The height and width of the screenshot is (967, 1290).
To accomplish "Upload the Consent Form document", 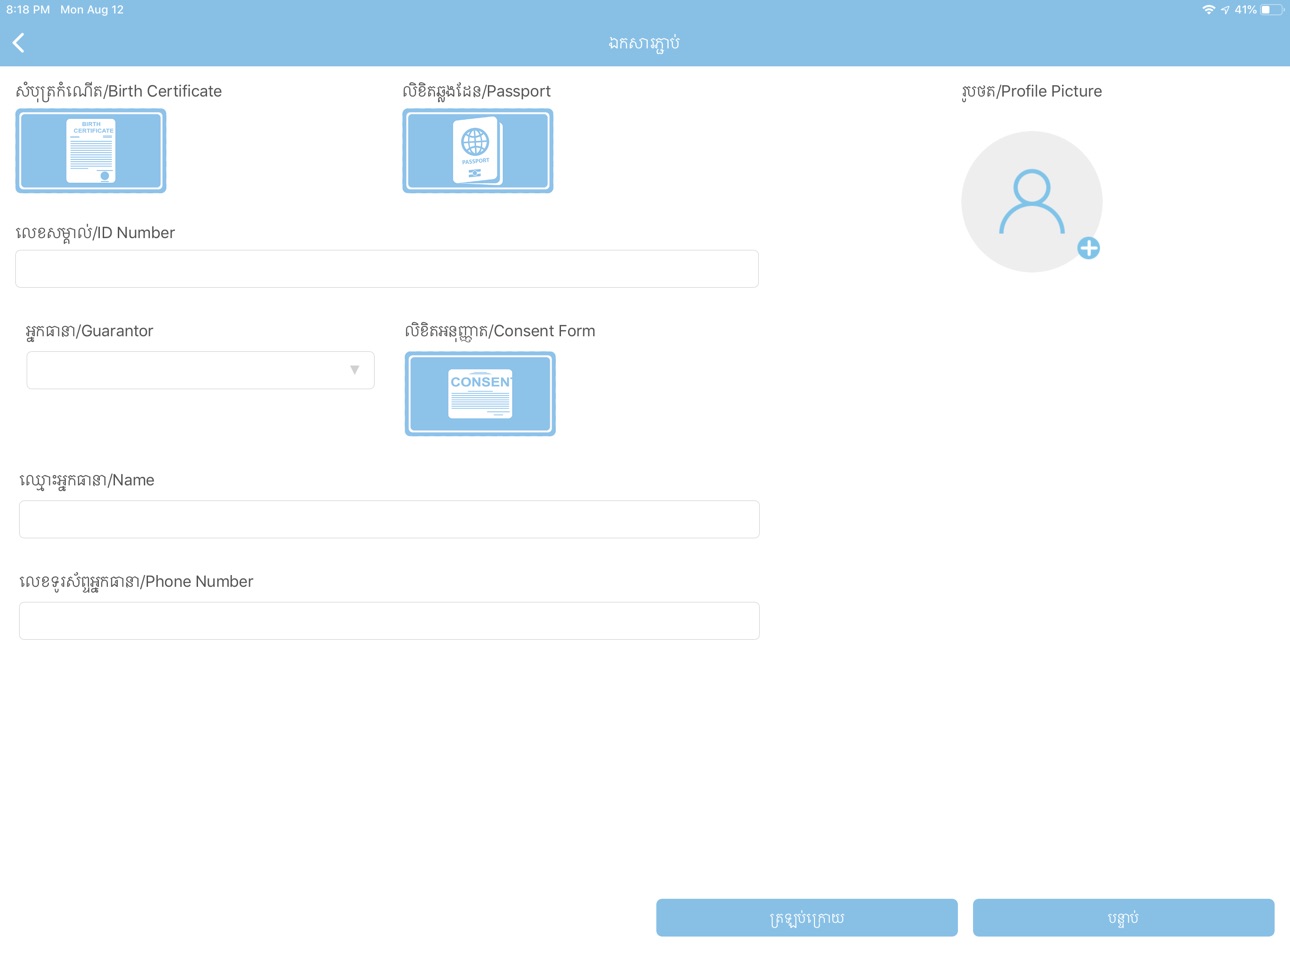I will pos(480,394).
